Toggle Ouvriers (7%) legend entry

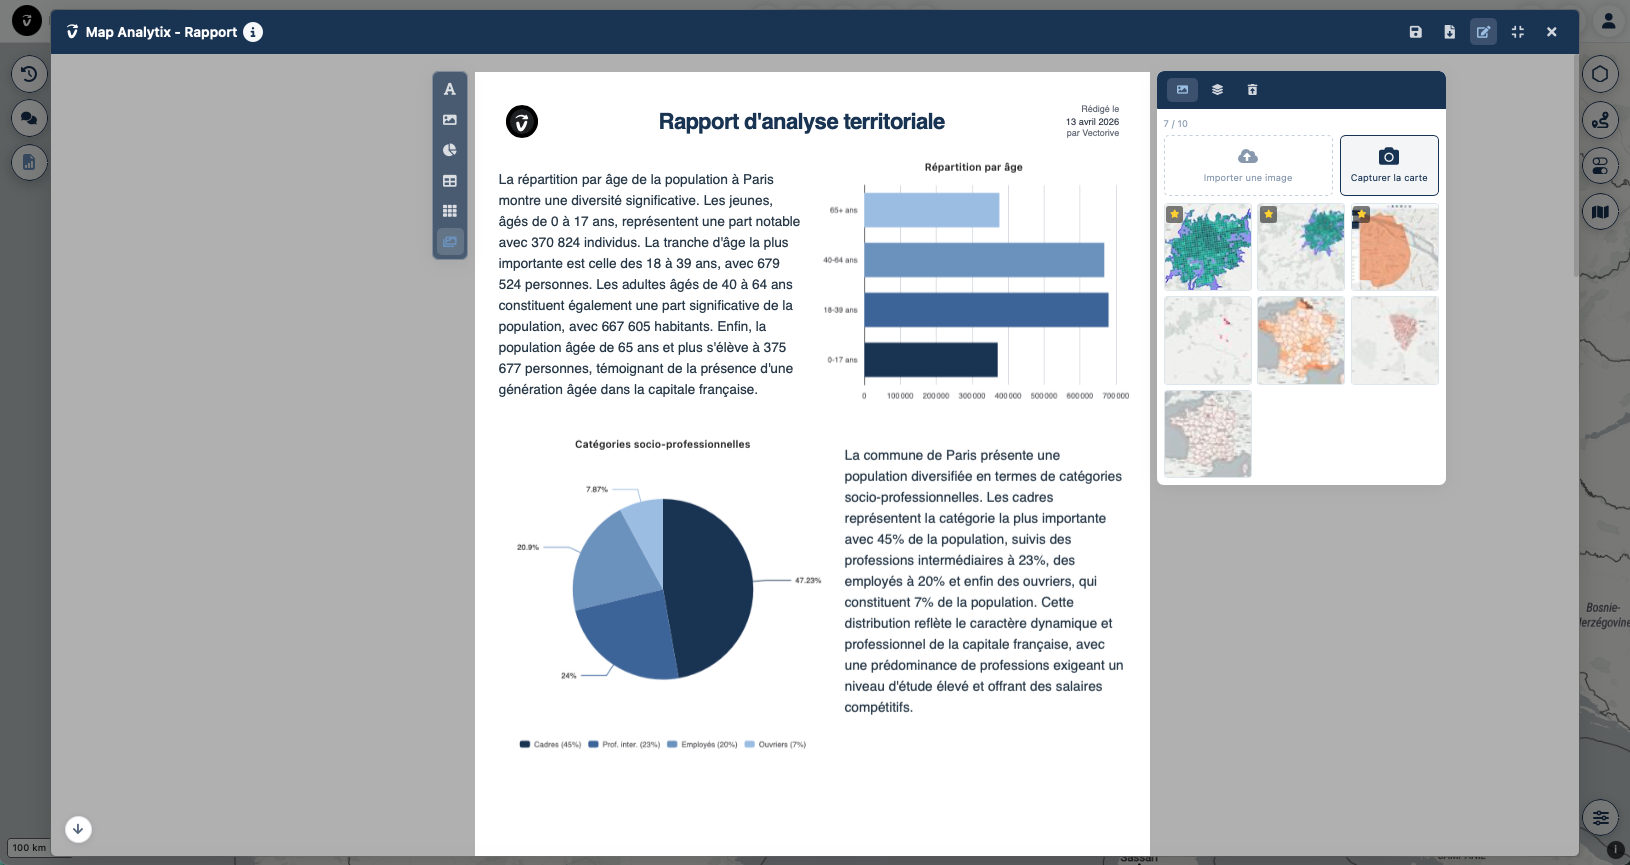click(x=775, y=744)
